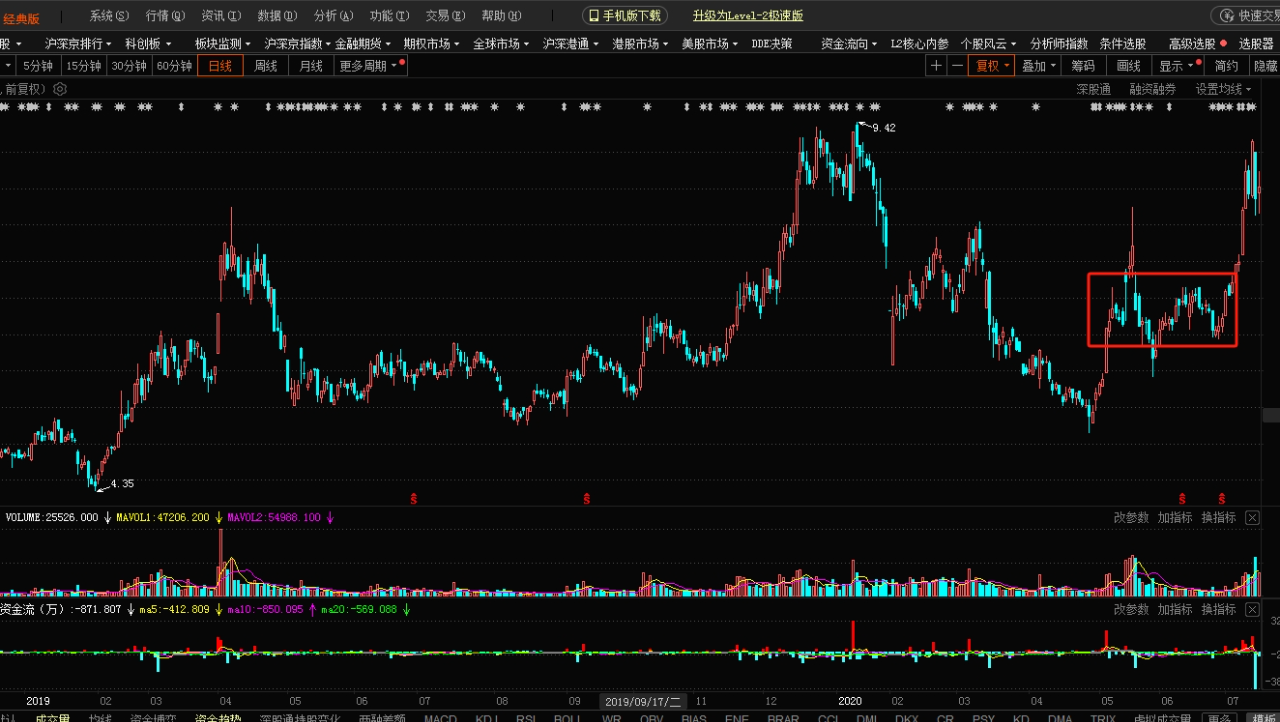Expand 个股风云 dropdown
Screen dimensions: 1280x722
click(988, 44)
